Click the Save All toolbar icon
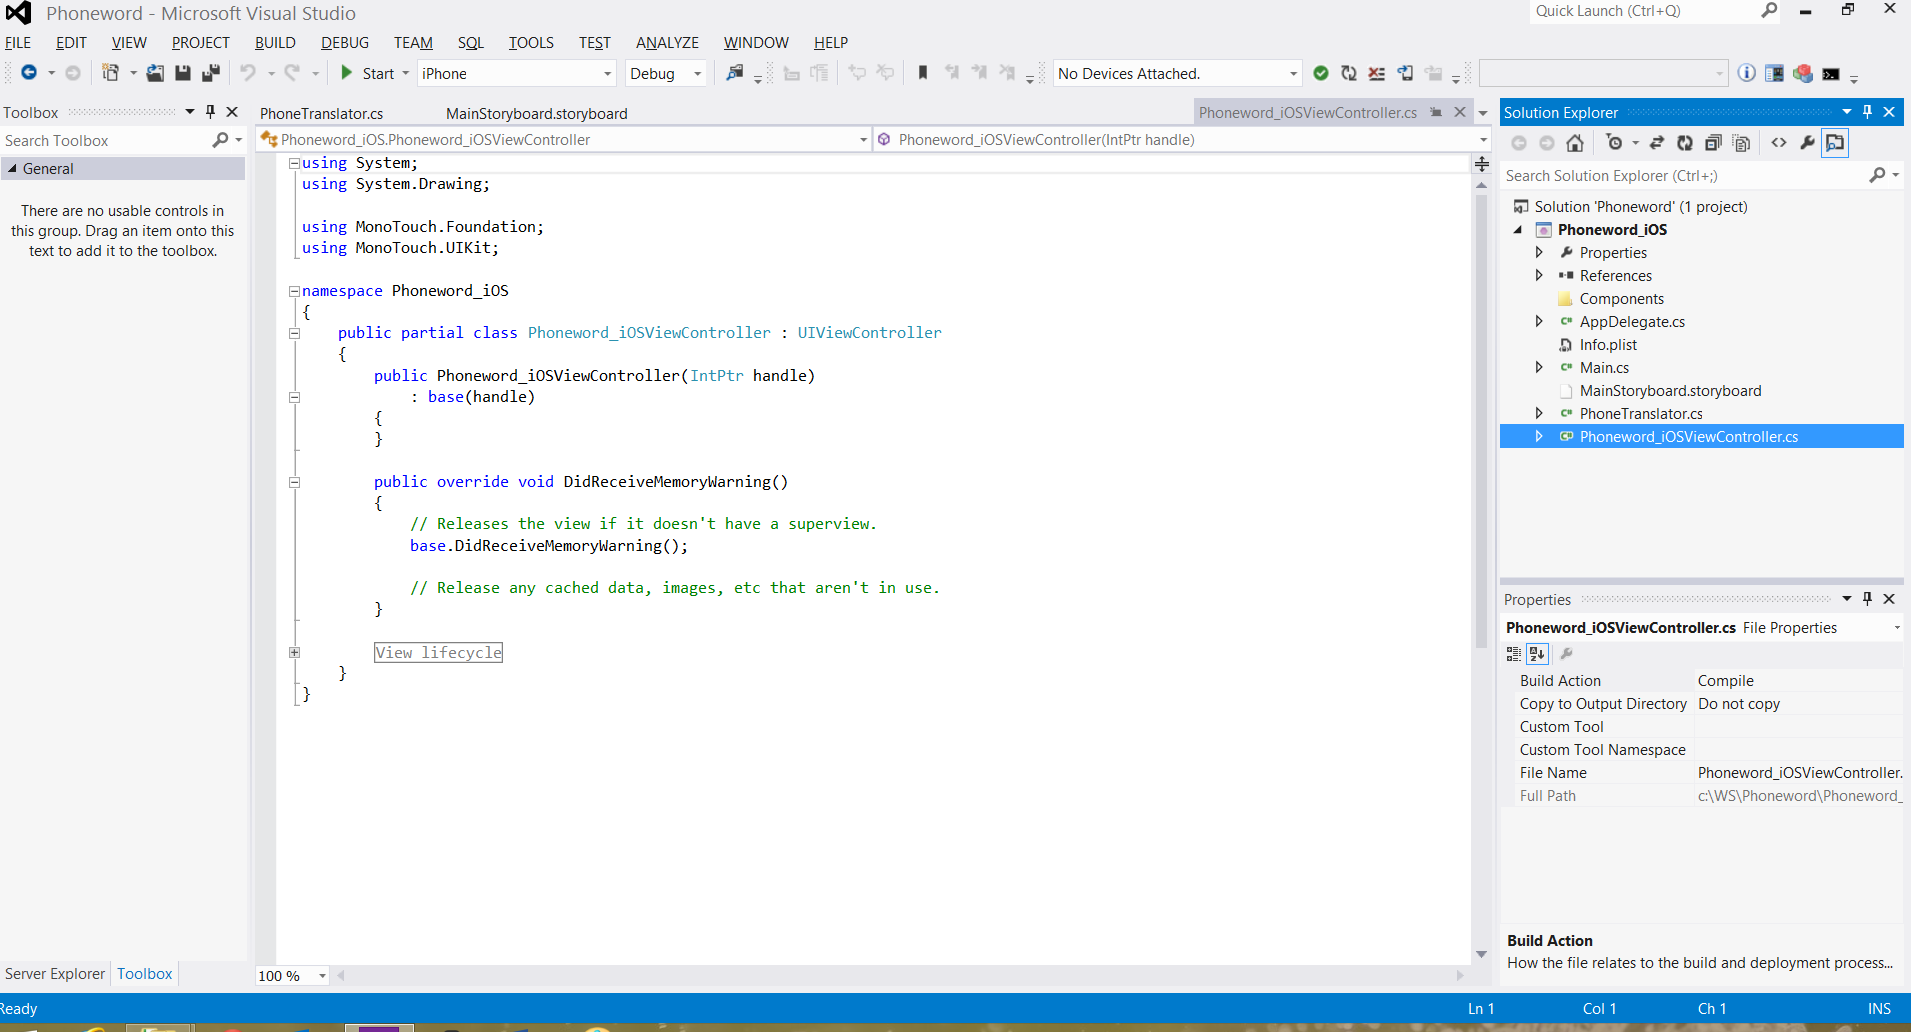 click(x=211, y=73)
